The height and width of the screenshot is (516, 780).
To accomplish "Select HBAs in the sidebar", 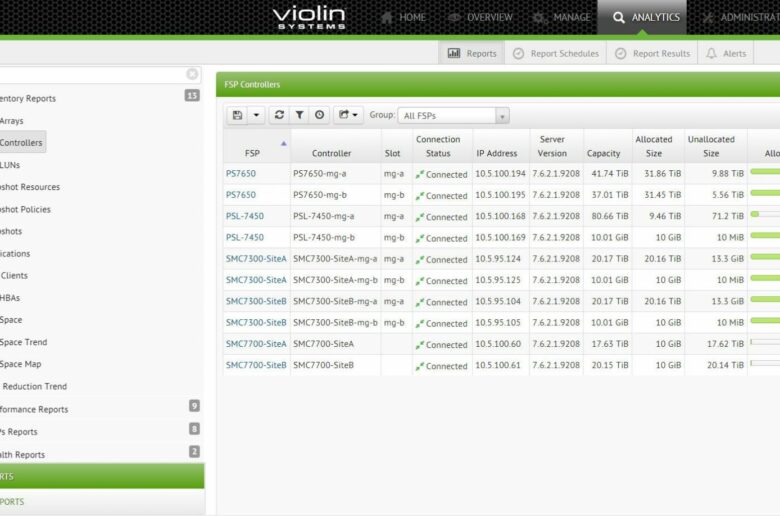I will [x=10, y=298].
